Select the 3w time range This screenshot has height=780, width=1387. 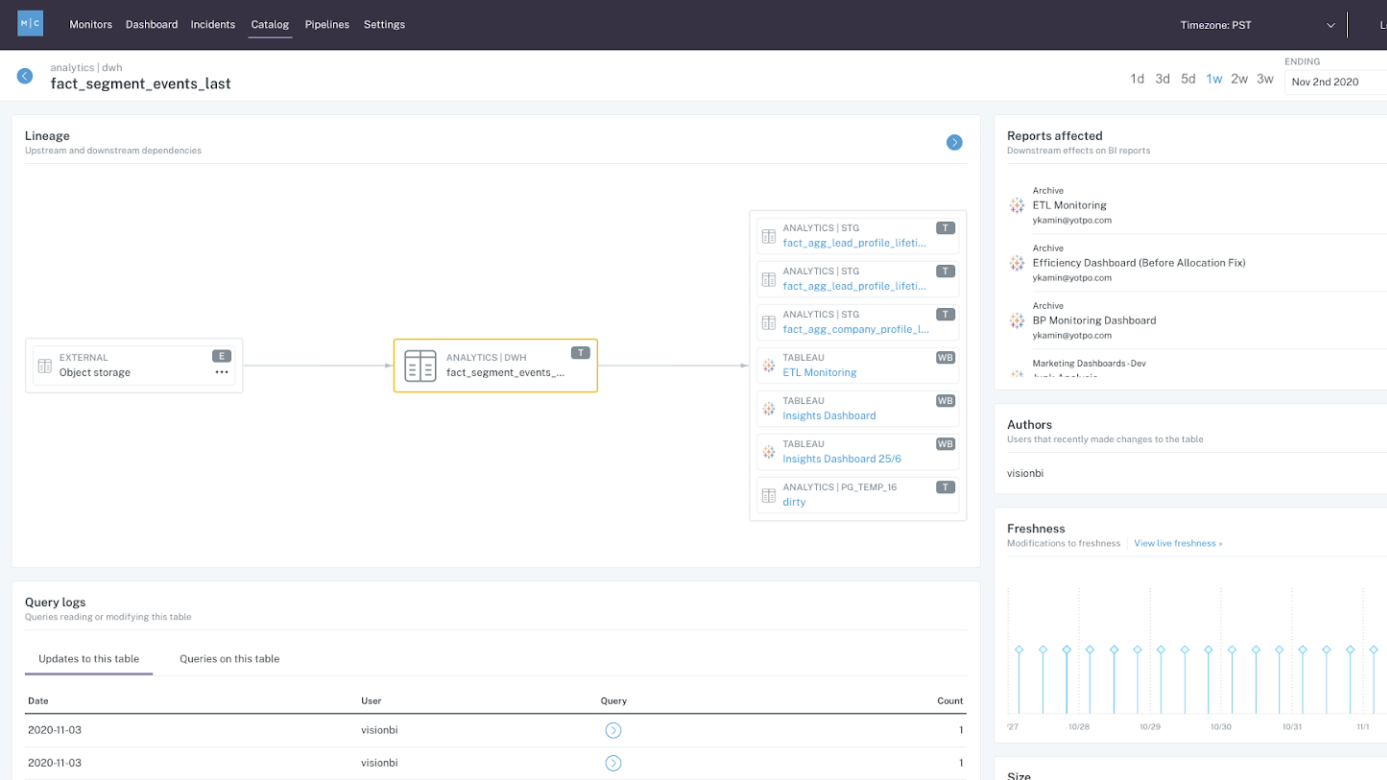1265,79
